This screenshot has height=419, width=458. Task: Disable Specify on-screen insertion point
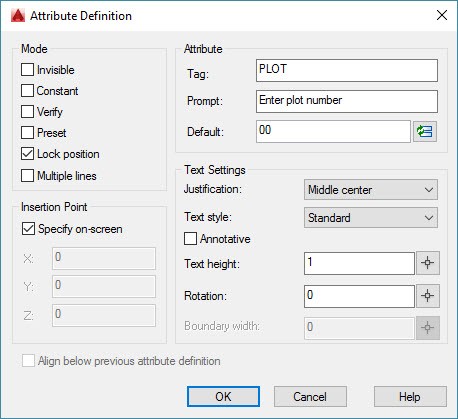(x=28, y=229)
